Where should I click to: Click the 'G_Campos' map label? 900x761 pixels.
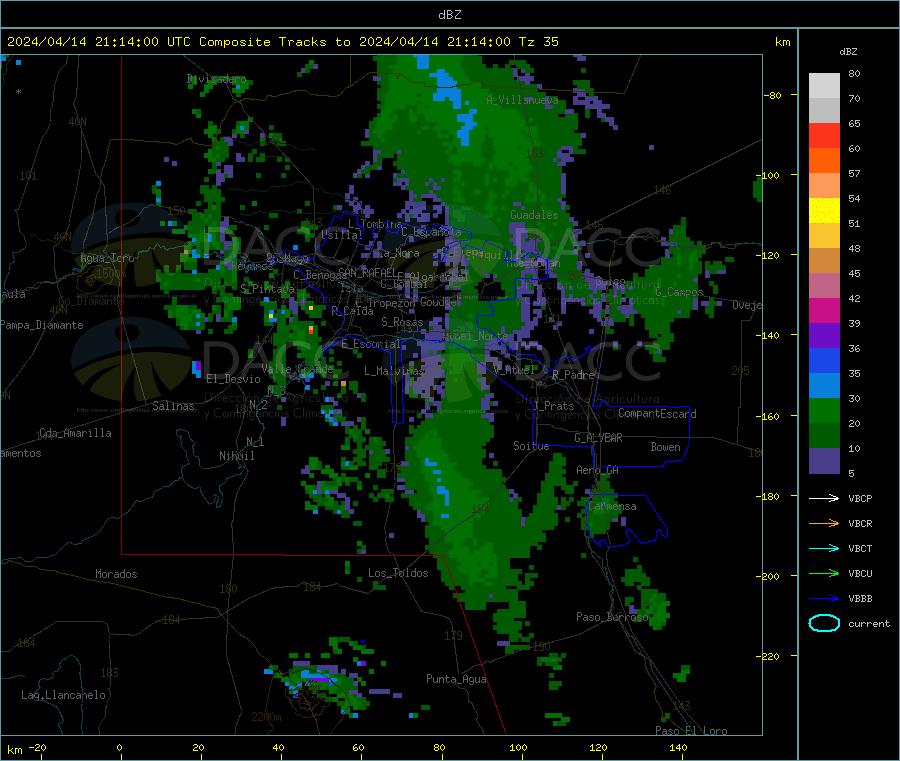(x=679, y=292)
